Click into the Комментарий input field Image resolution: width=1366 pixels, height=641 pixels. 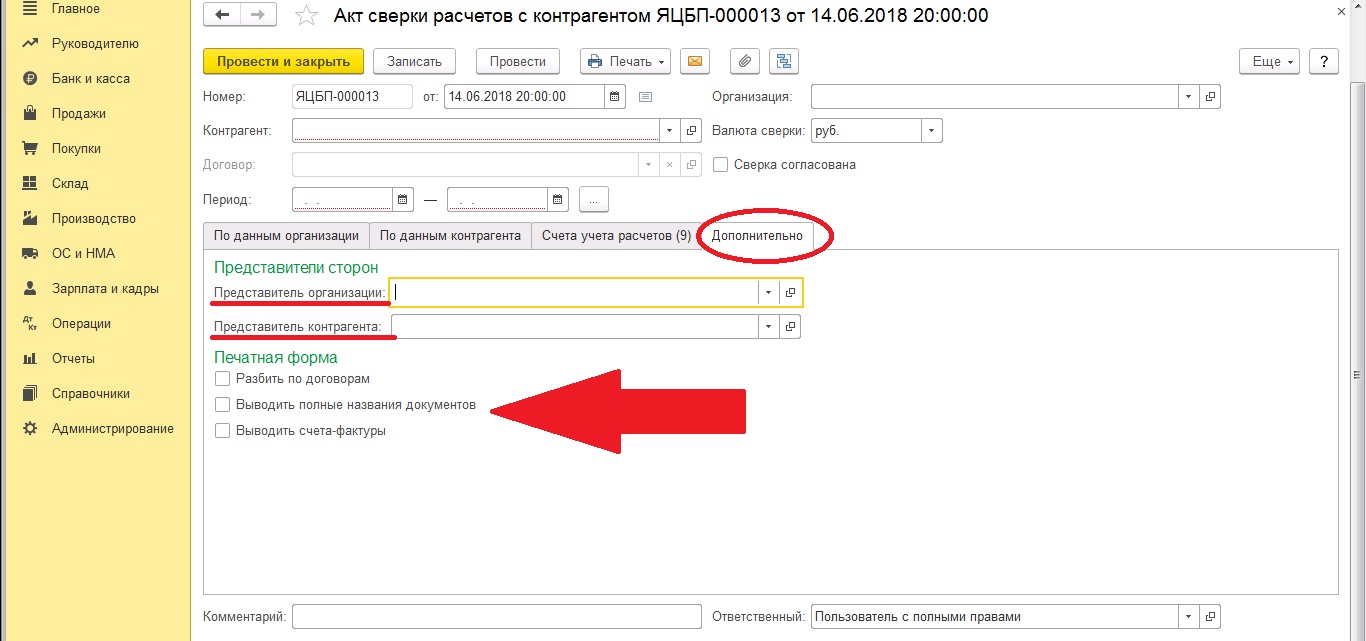point(497,616)
